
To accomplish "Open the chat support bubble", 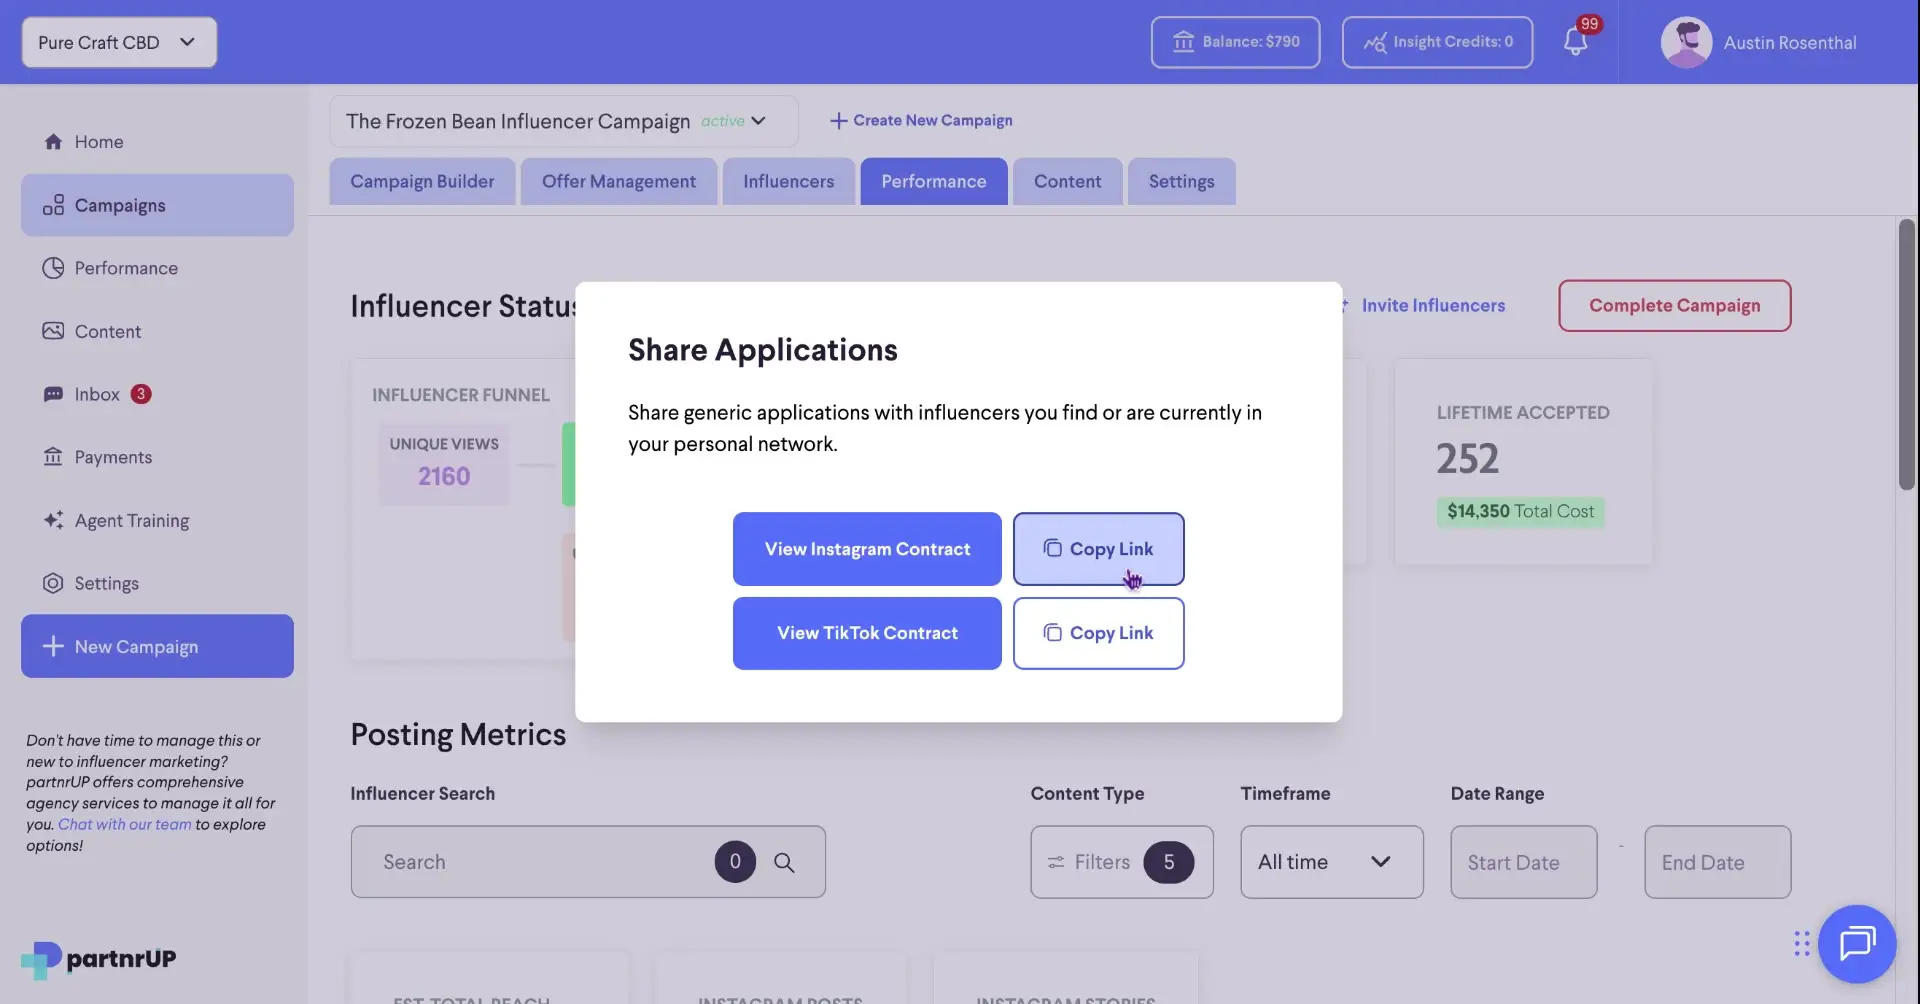I will [1857, 943].
